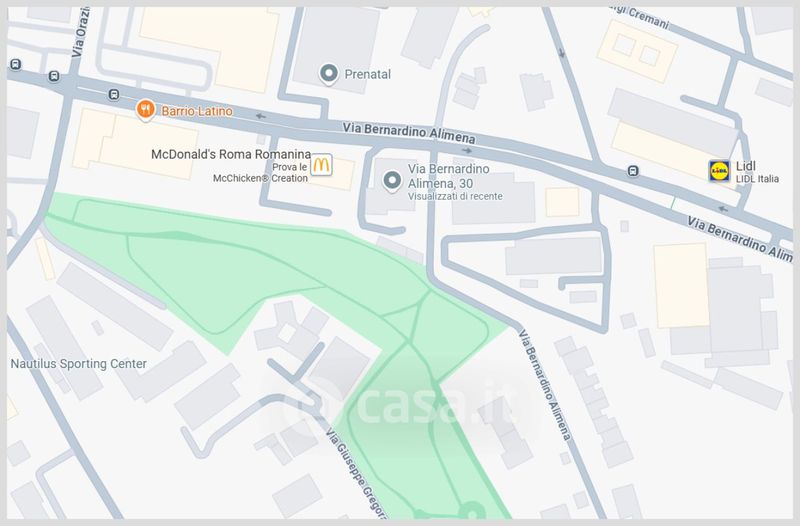This screenshot has height=526, width=800.
Task: Click the Prova le McChicken Creation promo
Action: coord(260,173)
